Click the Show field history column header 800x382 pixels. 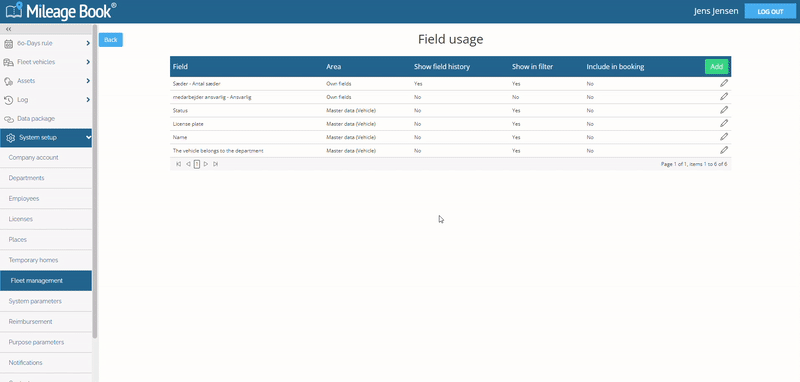(x=442, y=67)
